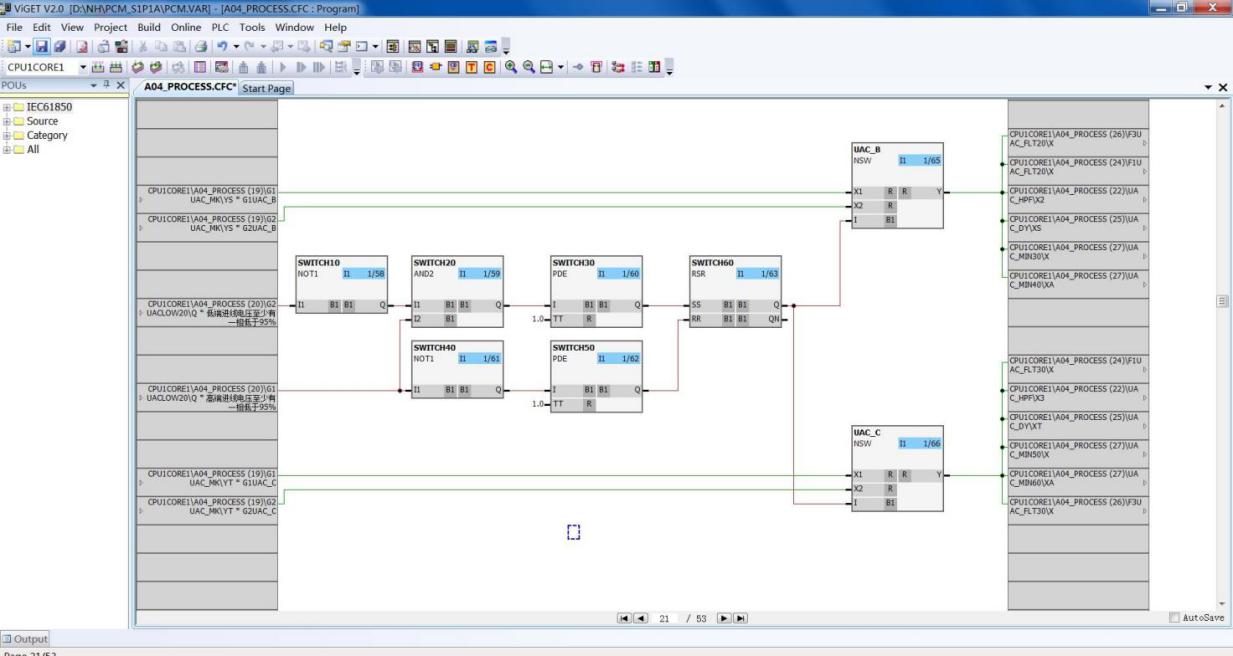
Task: Open the PLC menu
Action: [221, 27]
